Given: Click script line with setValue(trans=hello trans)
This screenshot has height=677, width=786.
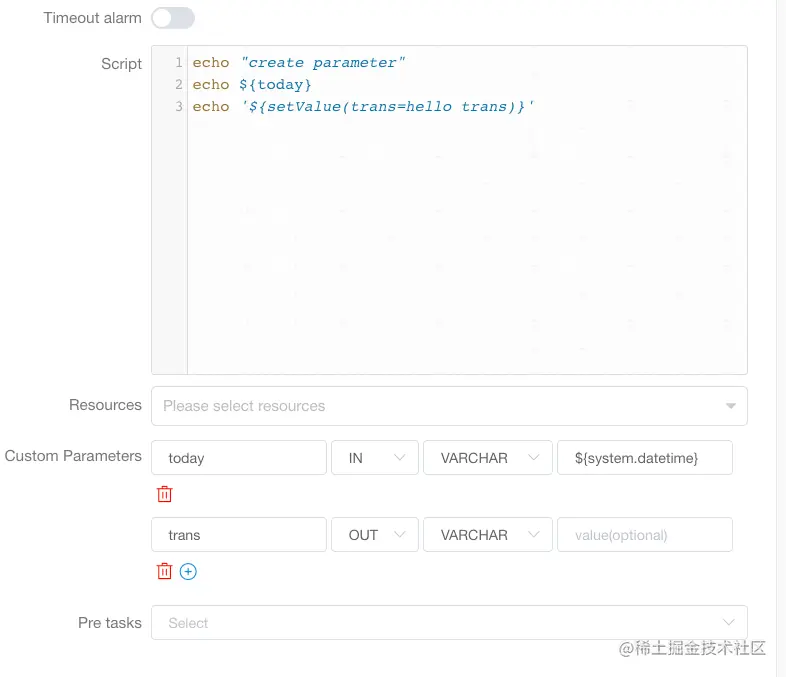Looking at the screenshot, I should point(364,107).
